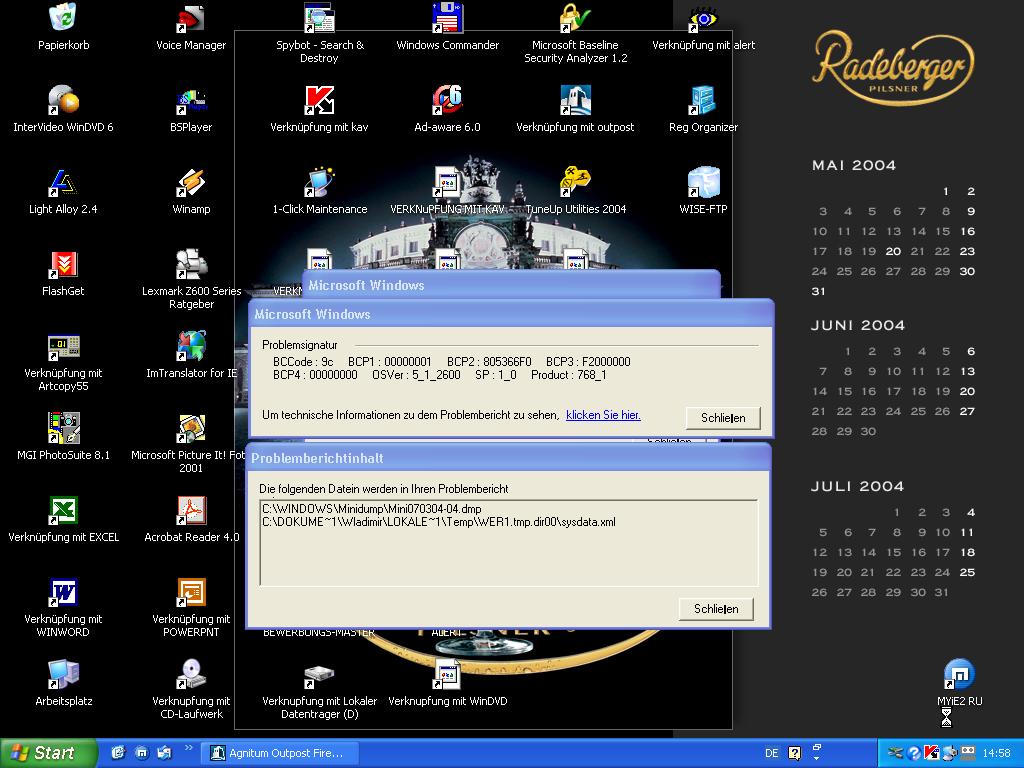Screen dimensions: 1024x768
Task: Launch Voice Manager from the desktop
Action: (x=191, y=27)
